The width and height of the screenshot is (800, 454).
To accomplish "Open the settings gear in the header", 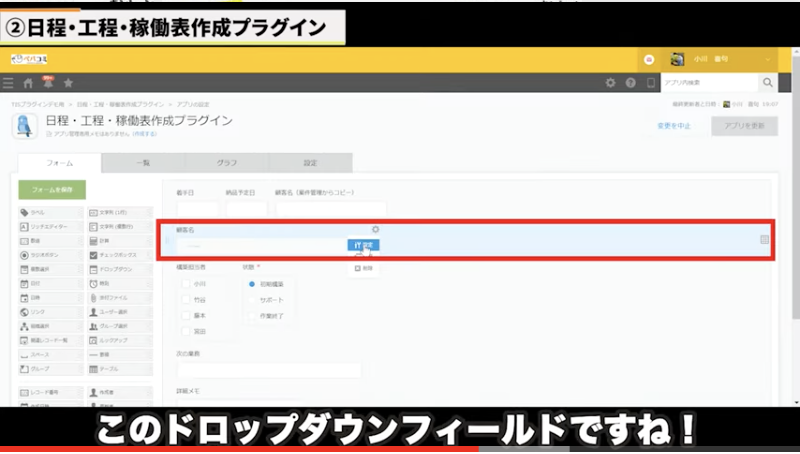I will click(x=611, y=83).
